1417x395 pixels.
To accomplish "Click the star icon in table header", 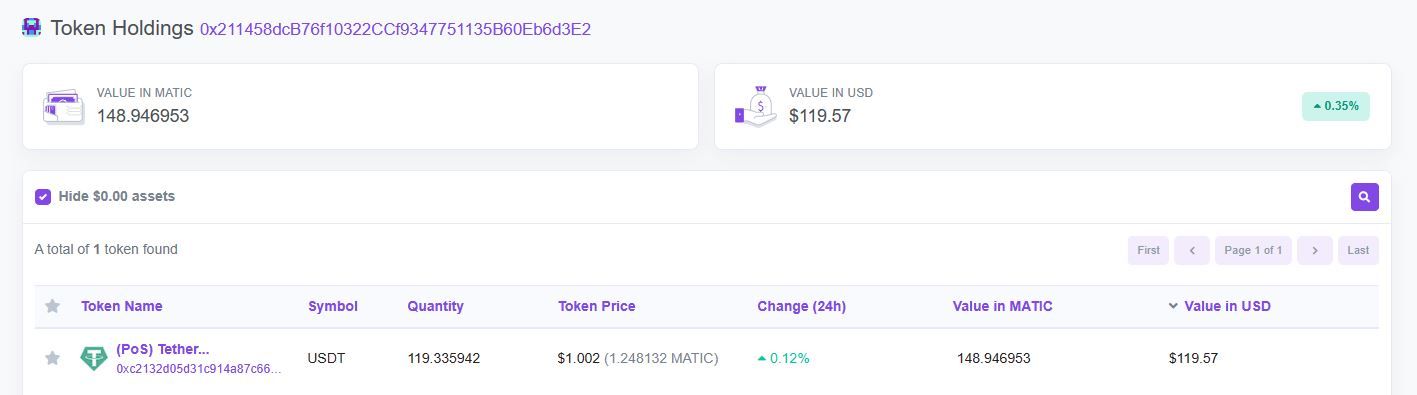I will tap(52, 306).
